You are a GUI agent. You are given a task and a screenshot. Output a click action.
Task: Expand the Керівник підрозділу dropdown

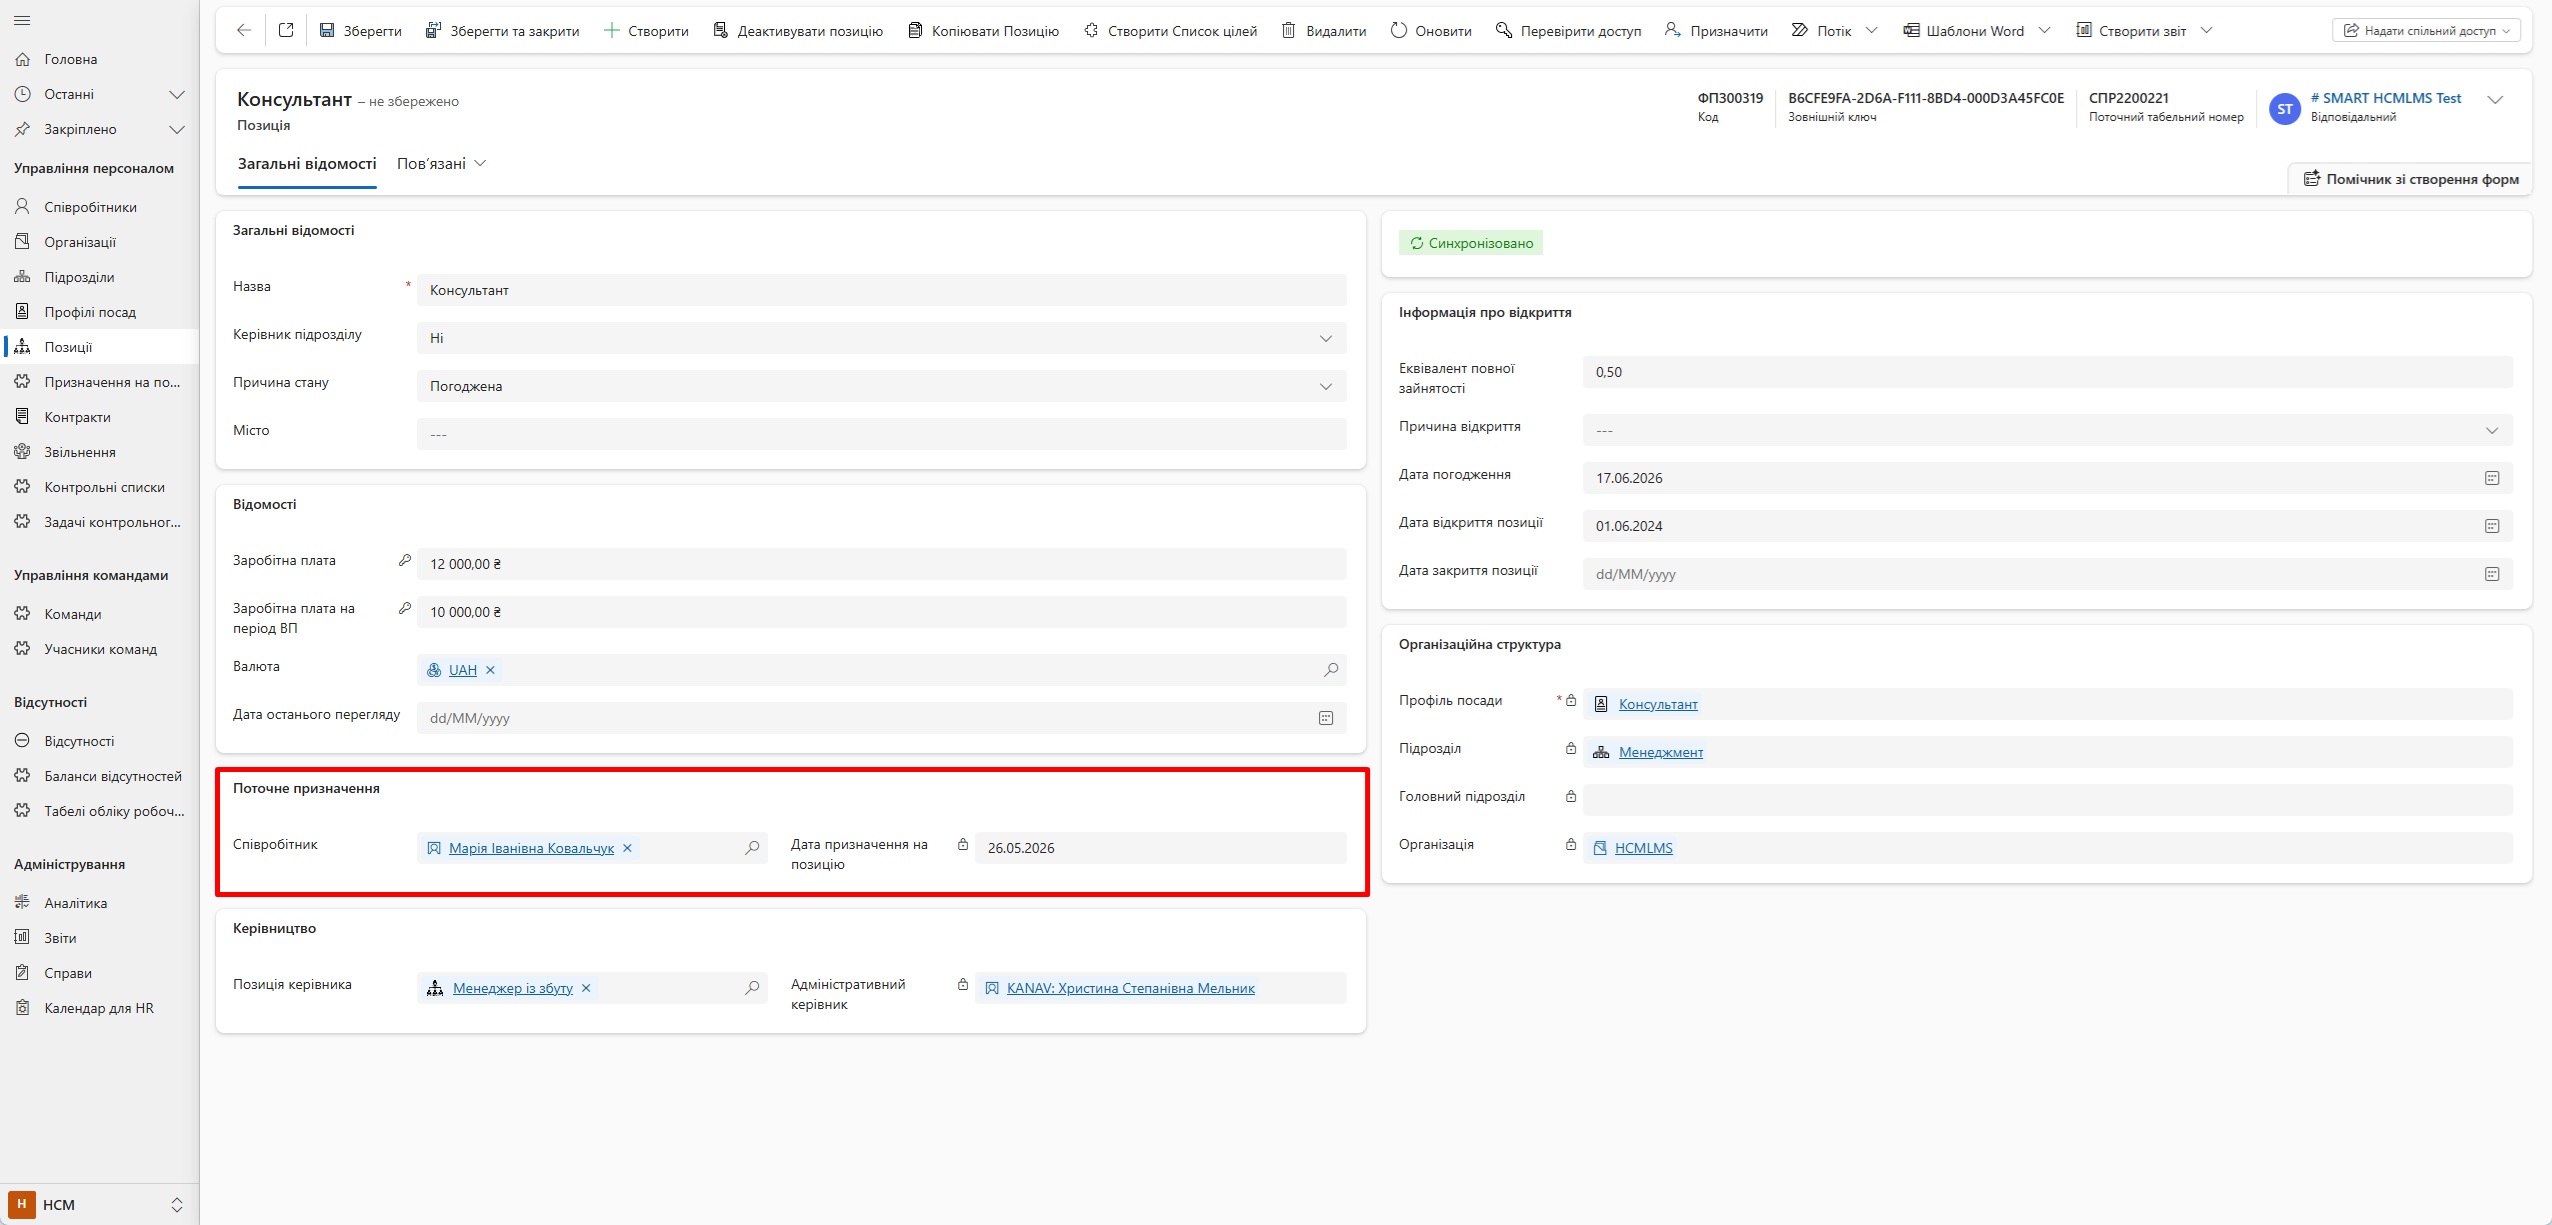tap(1325, 338)
